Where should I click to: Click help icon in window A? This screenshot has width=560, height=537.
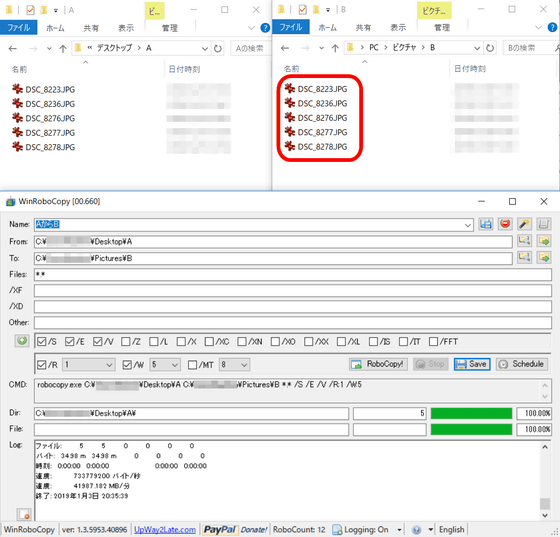(x=265, y=27)
